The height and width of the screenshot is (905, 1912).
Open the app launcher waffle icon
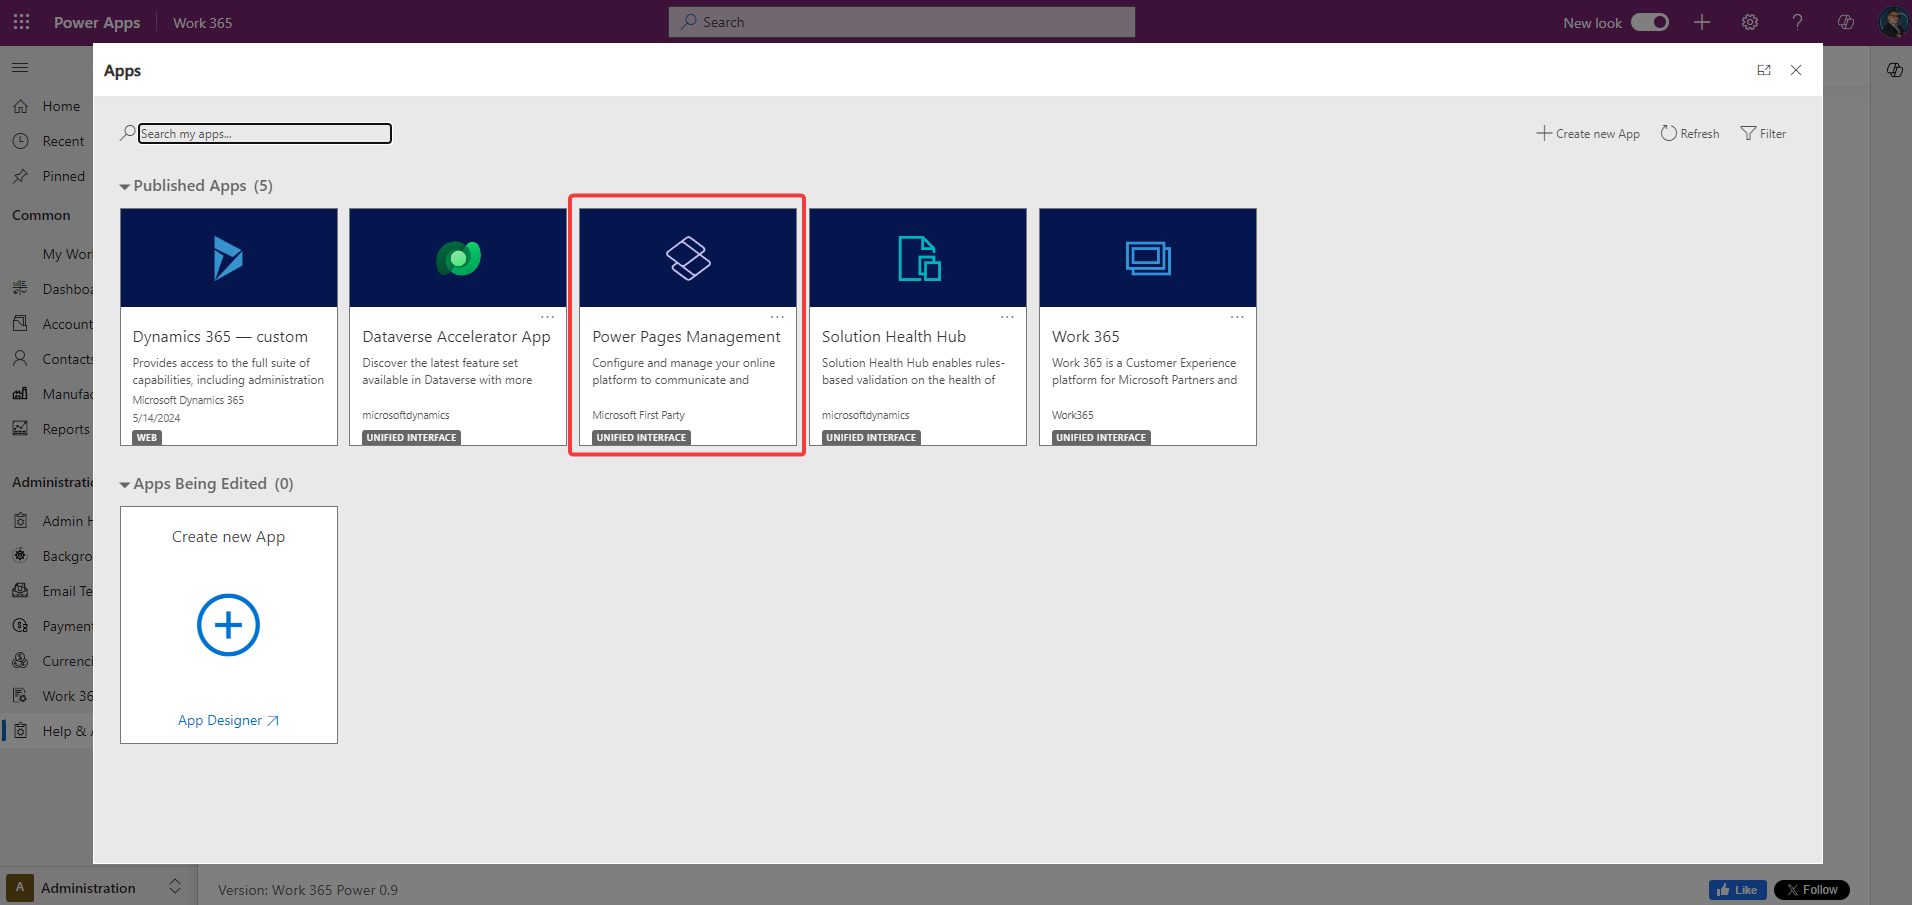[21, 22]
